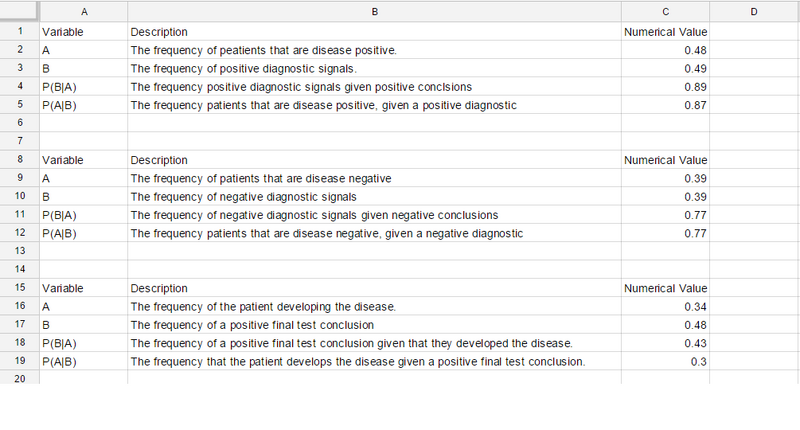Viewport: 800px width, 430px height.
Task: Select the column A header
Action: pos(83,11)
